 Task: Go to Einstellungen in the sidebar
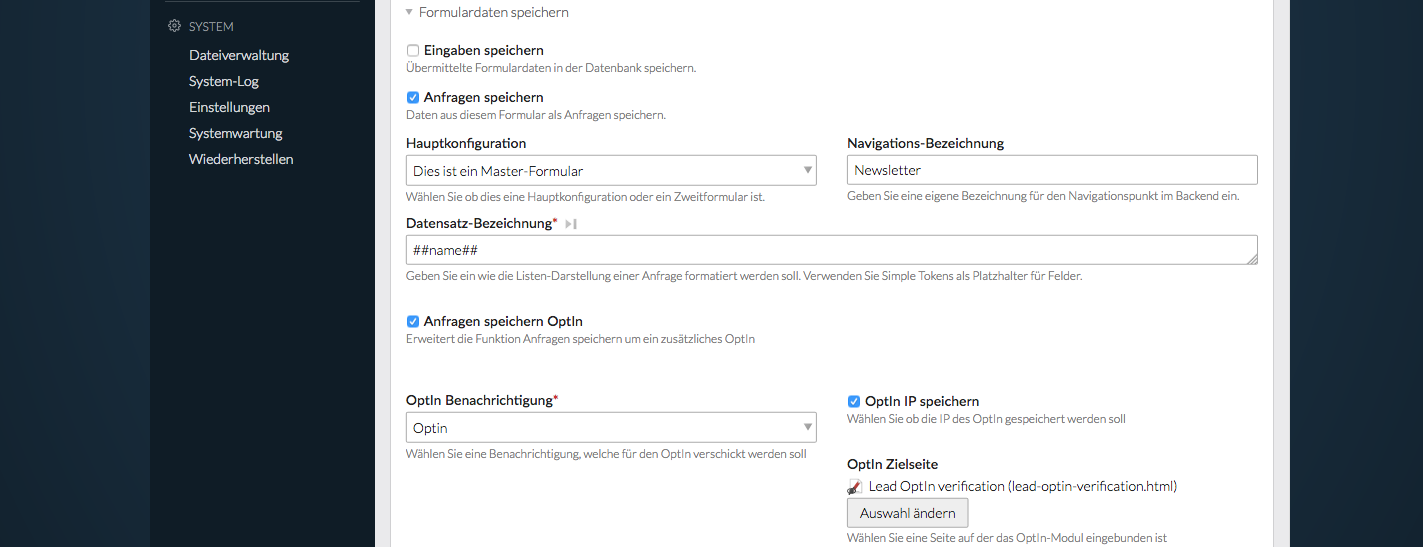(229, 107)
